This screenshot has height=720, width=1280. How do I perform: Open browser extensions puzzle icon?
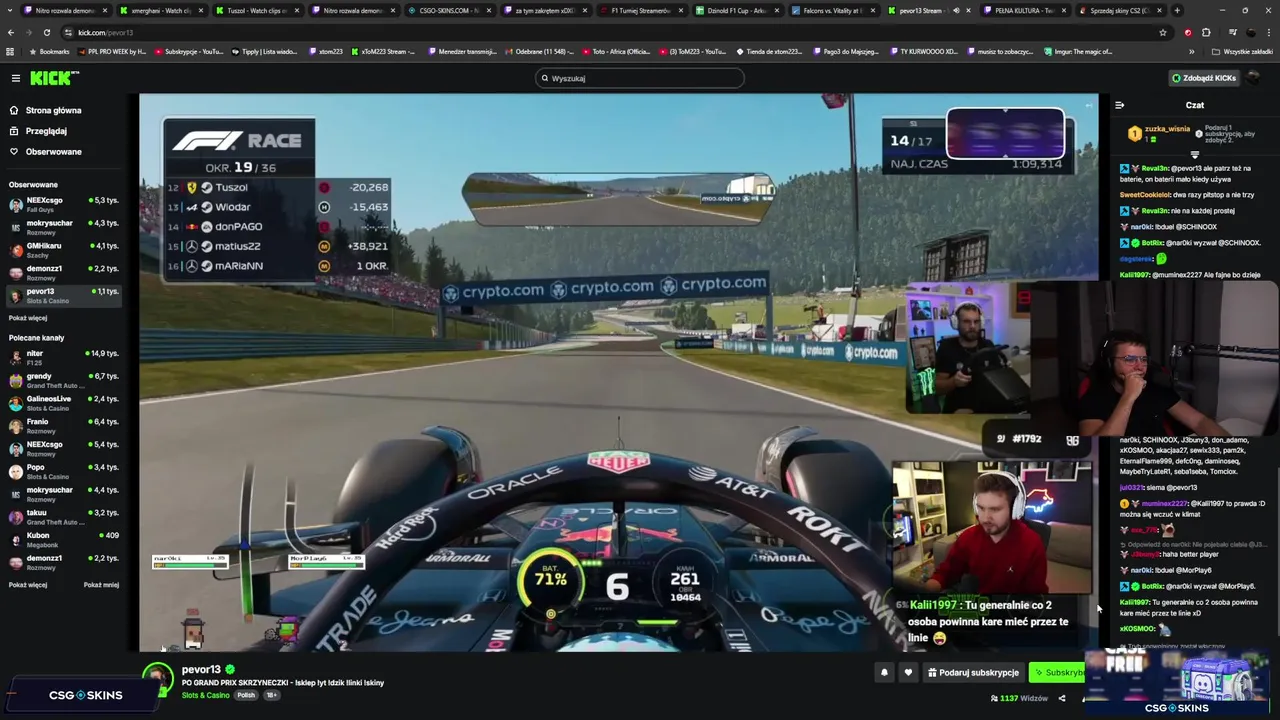[1206, 32]
